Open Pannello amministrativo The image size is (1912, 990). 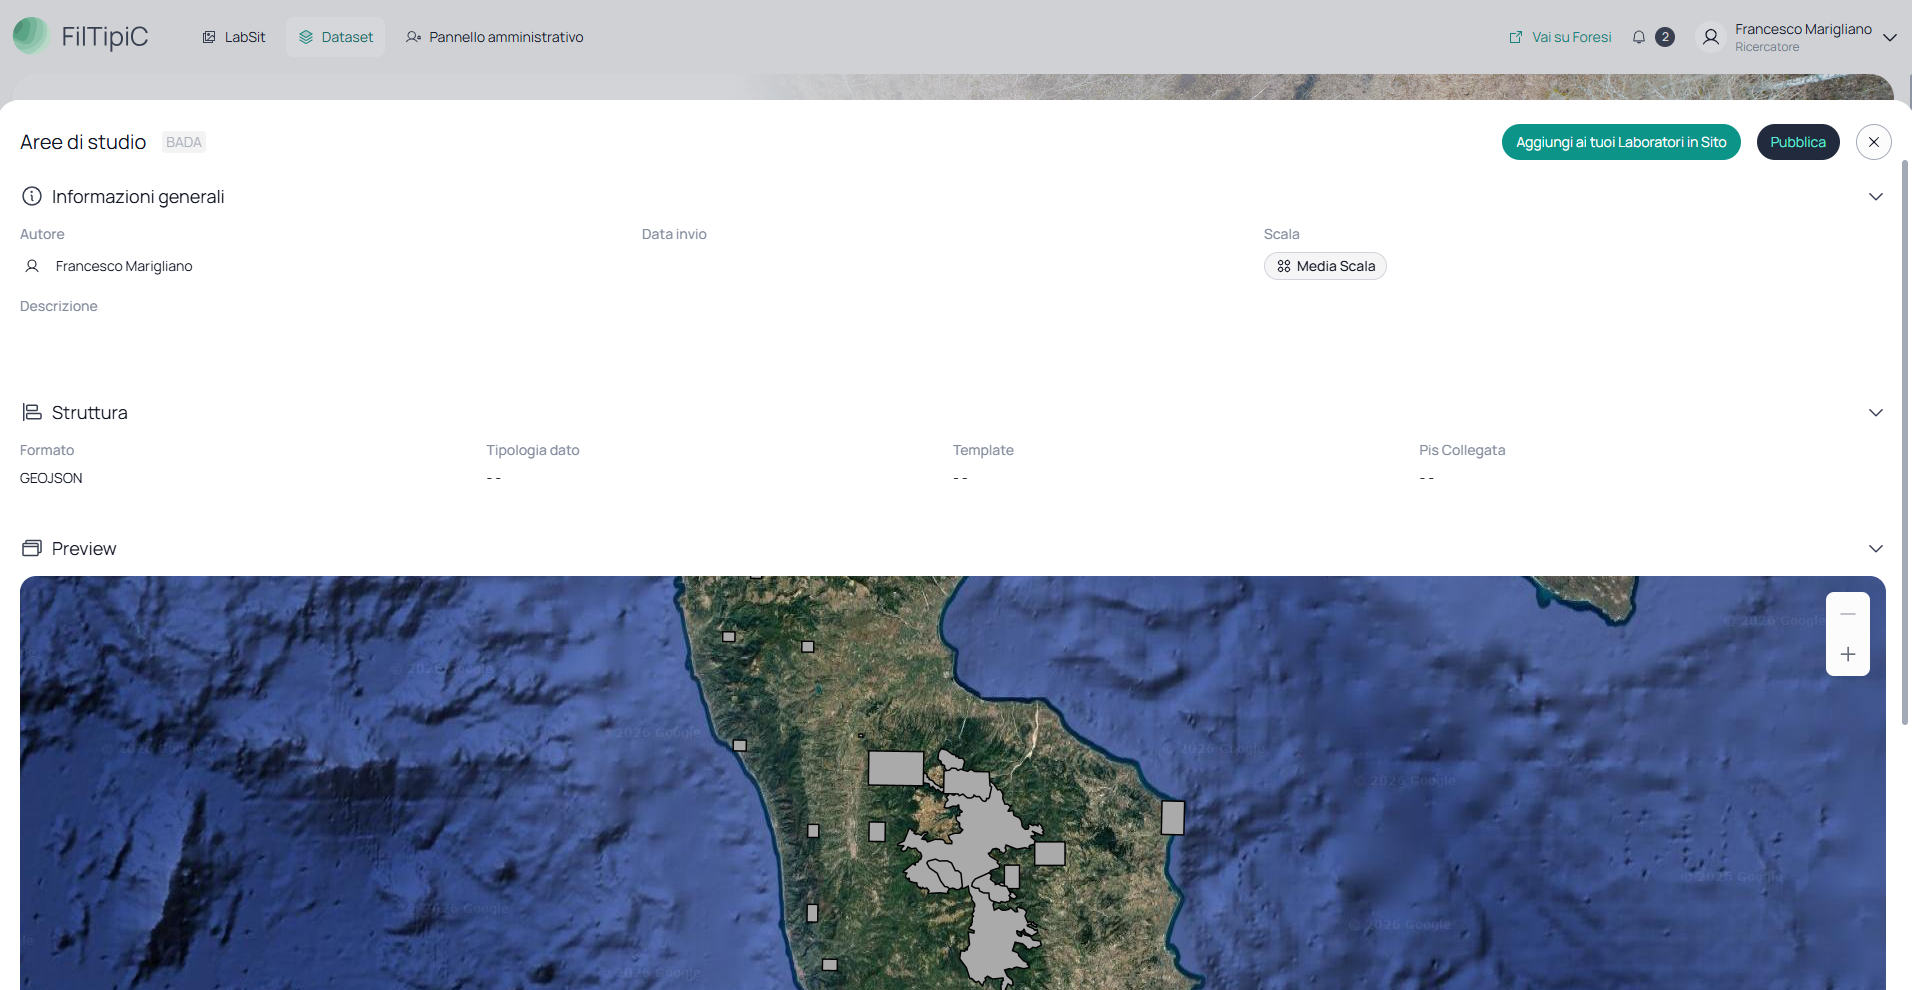coord(495,37)
